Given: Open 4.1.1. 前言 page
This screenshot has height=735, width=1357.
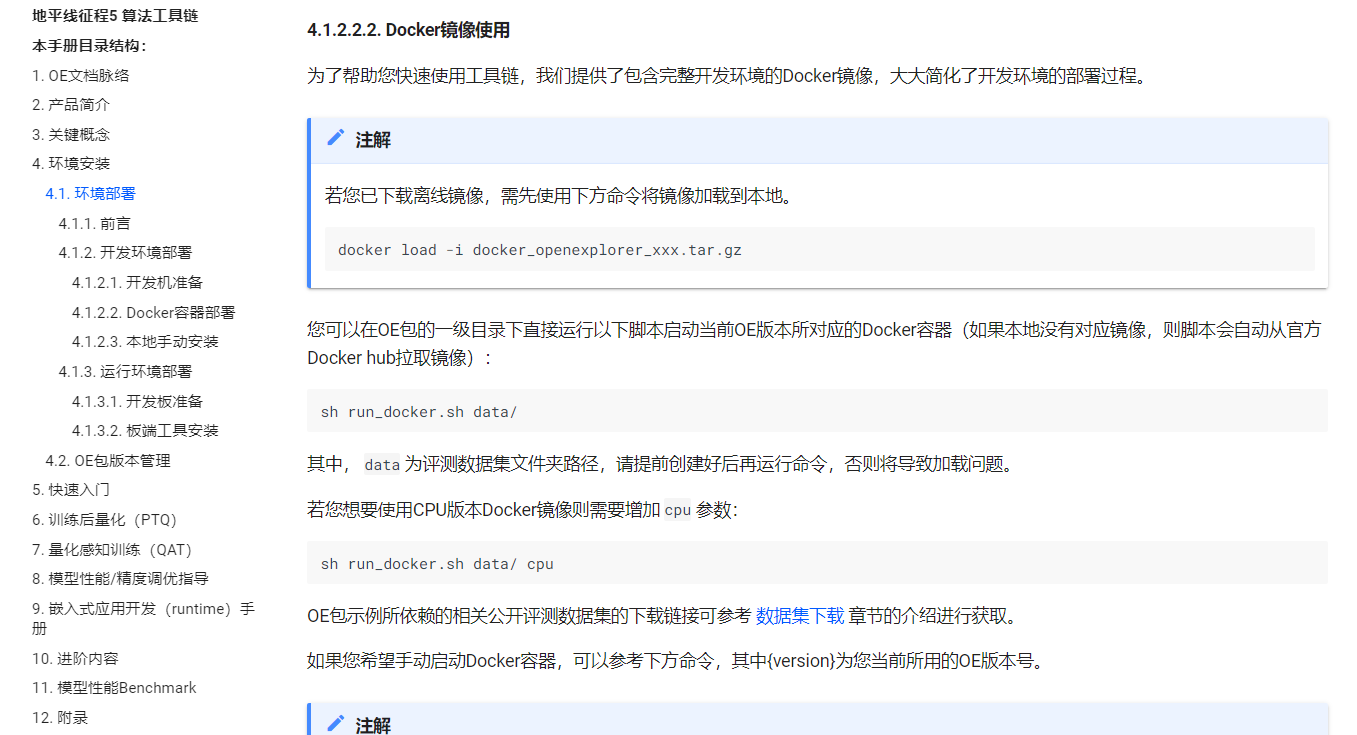Looking at the screenshot, I should point(94,223).
